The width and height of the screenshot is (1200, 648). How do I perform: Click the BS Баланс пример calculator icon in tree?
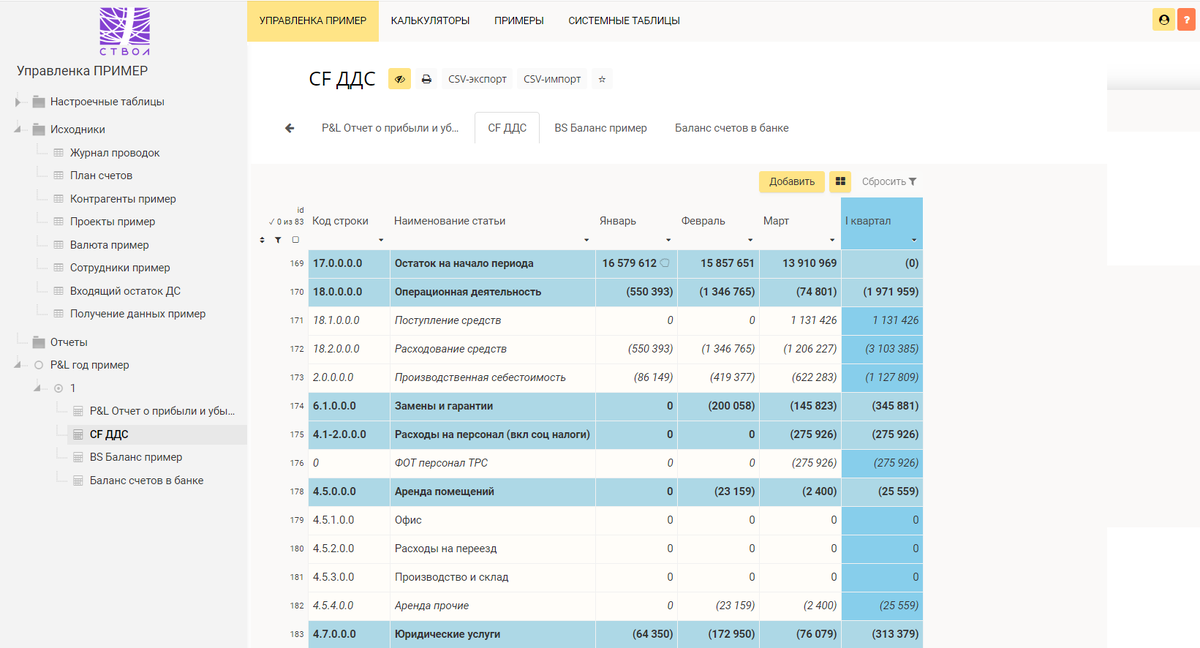click(x=78, y=457)
